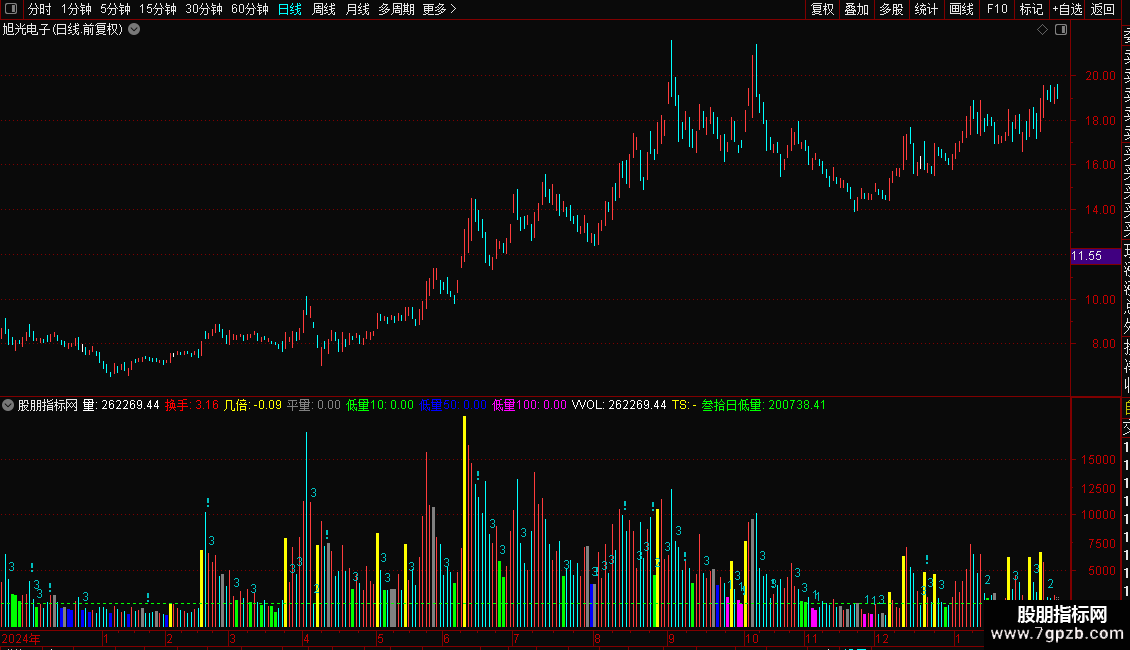Click the 低量100: 0.00 indicator label
The width and height of the screenshot is (1130, 650).
[529, 405]
